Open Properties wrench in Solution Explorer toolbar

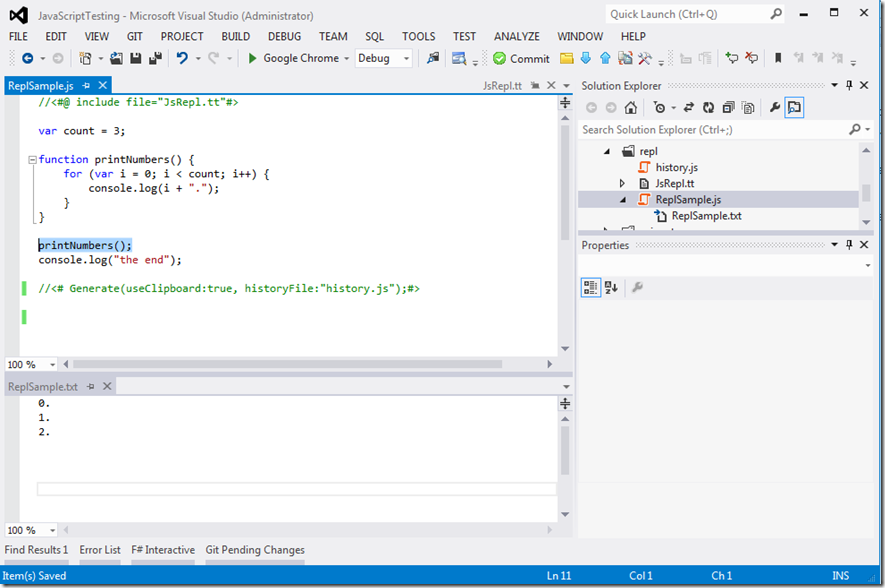[775, 107]
